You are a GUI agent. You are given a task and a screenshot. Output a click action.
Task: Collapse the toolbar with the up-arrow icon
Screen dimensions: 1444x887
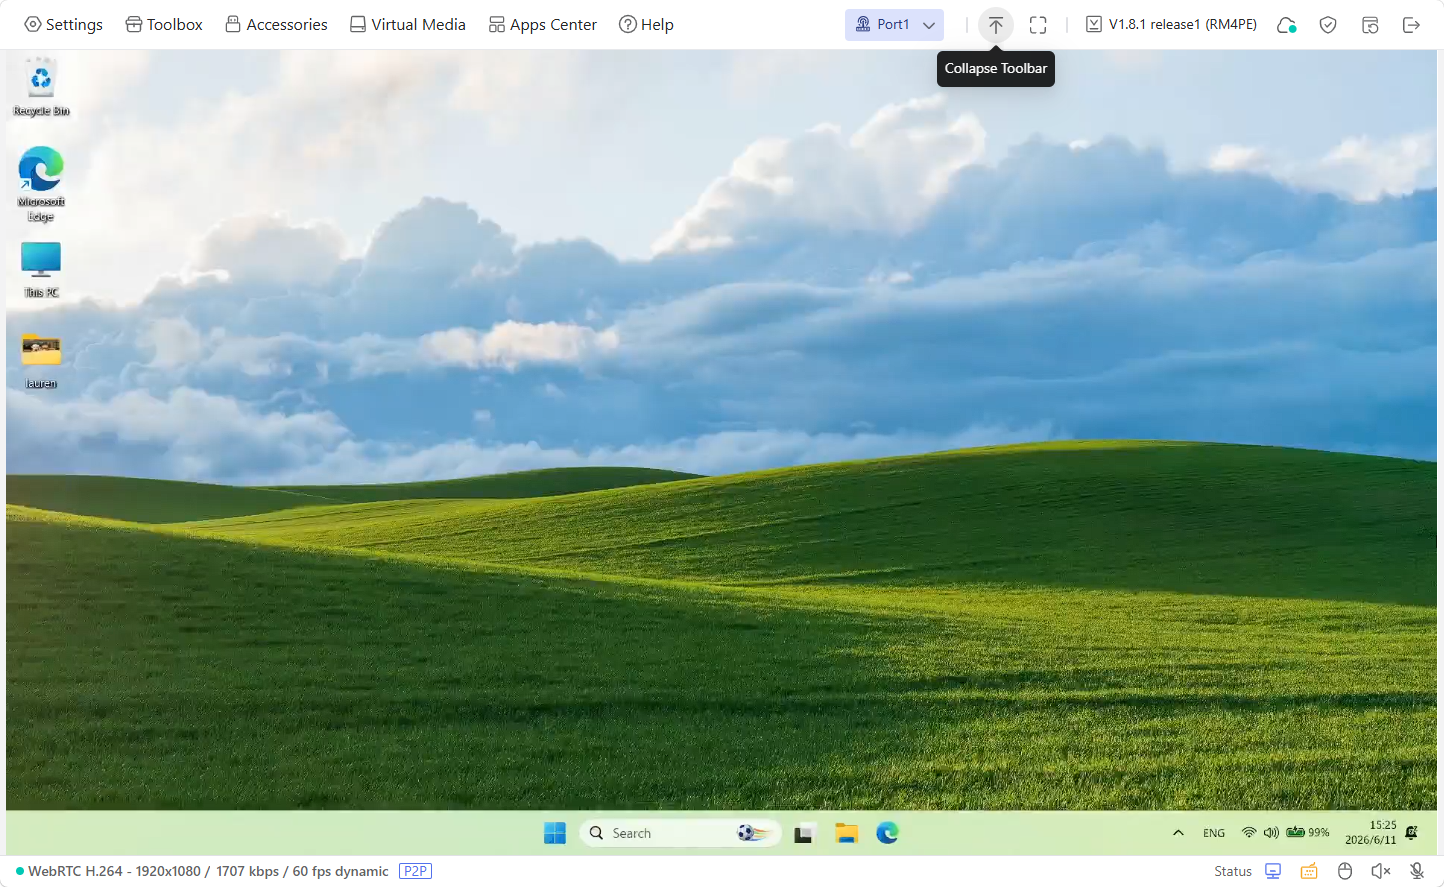[996, 25]
